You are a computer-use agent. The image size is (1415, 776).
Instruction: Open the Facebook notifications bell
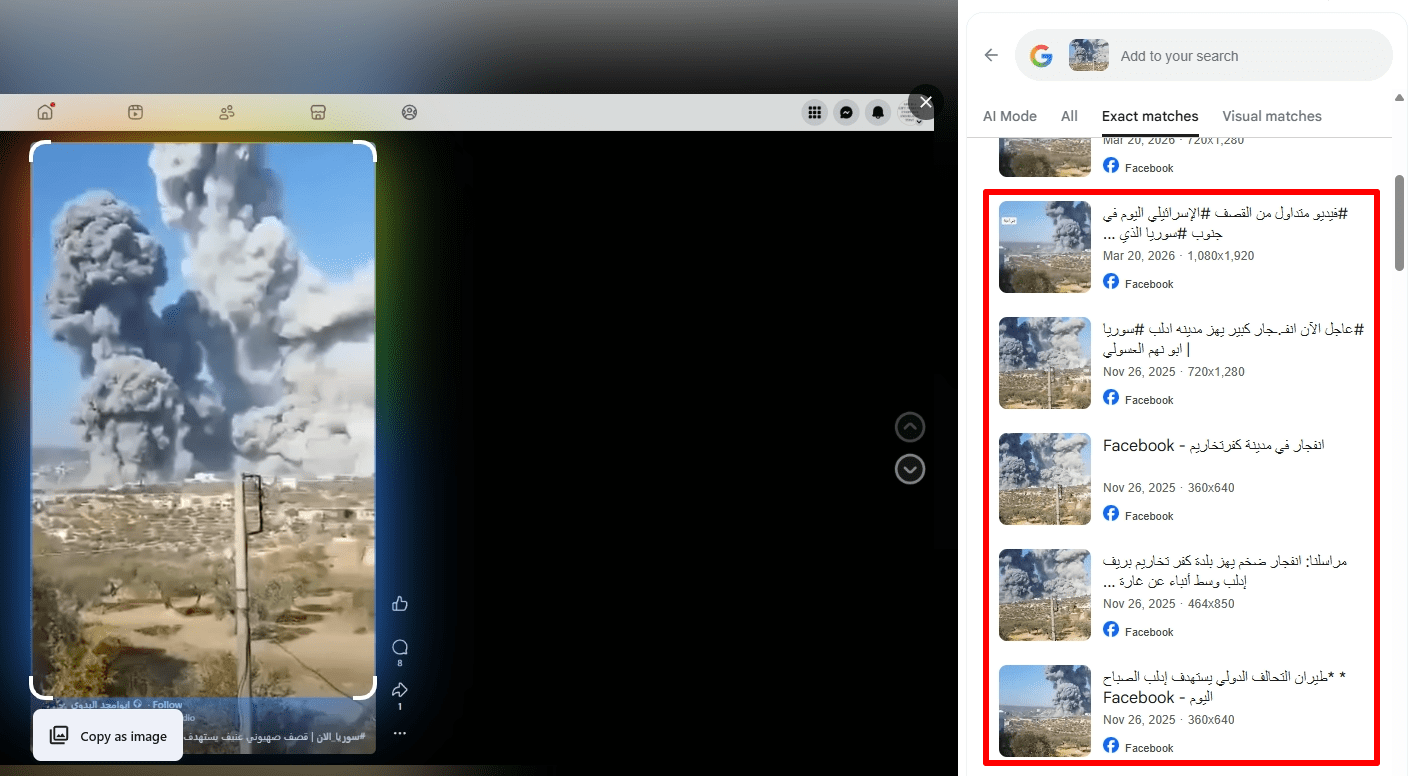click(878, 113)
